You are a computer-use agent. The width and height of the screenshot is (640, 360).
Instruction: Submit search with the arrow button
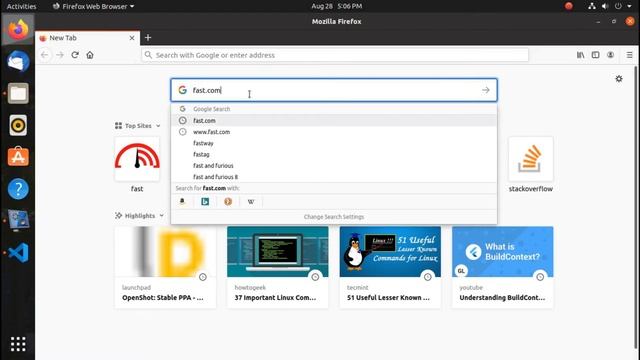click(485, 90)
